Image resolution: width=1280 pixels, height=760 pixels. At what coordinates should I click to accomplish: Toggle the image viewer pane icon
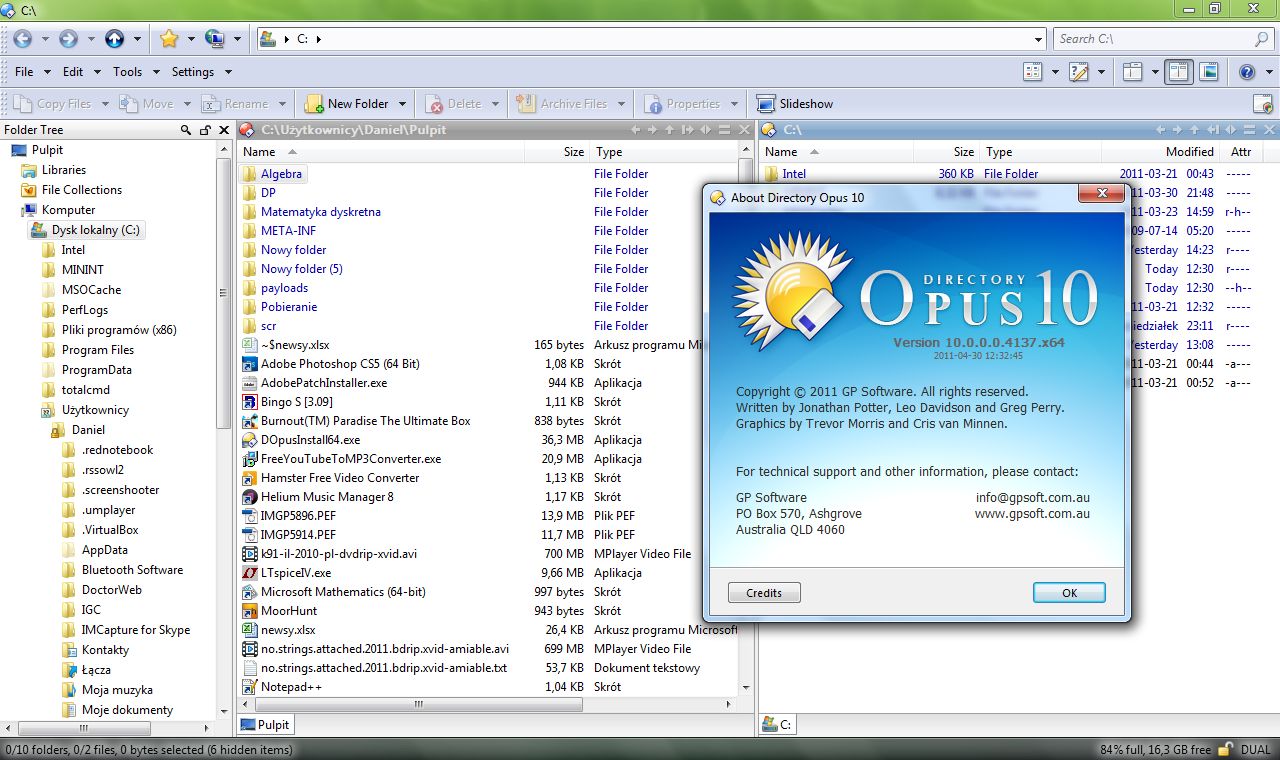pyautogui.click(x=1209, y=72)
